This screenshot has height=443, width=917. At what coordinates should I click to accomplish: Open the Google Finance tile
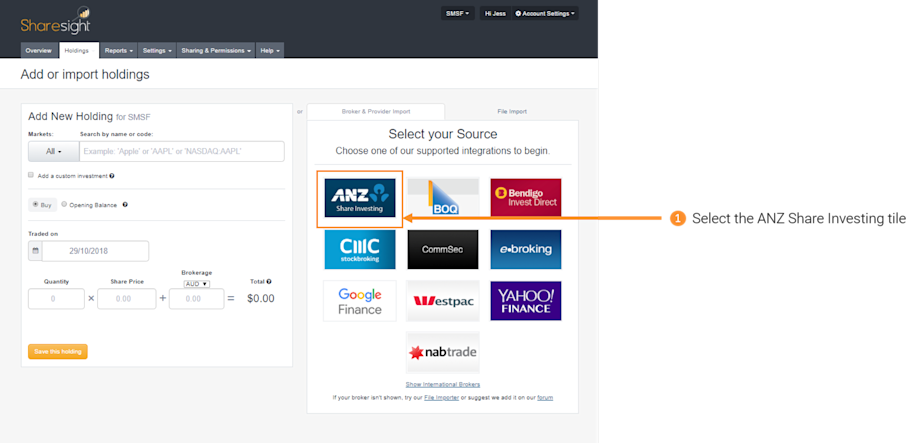[x=360, y=301]
